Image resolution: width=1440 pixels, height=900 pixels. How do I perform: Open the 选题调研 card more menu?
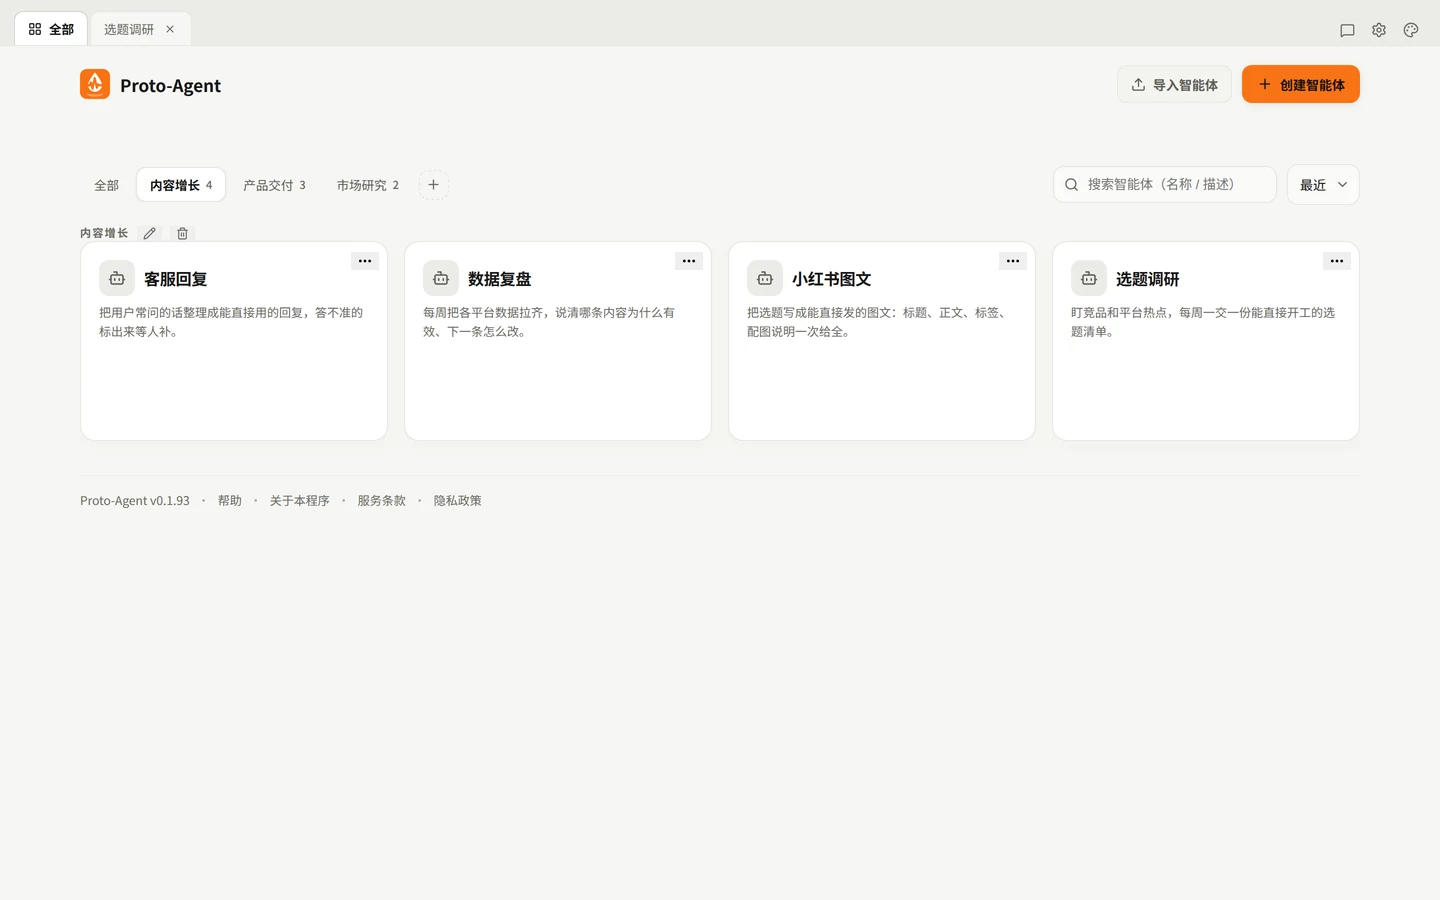[x=1337, y=261]
